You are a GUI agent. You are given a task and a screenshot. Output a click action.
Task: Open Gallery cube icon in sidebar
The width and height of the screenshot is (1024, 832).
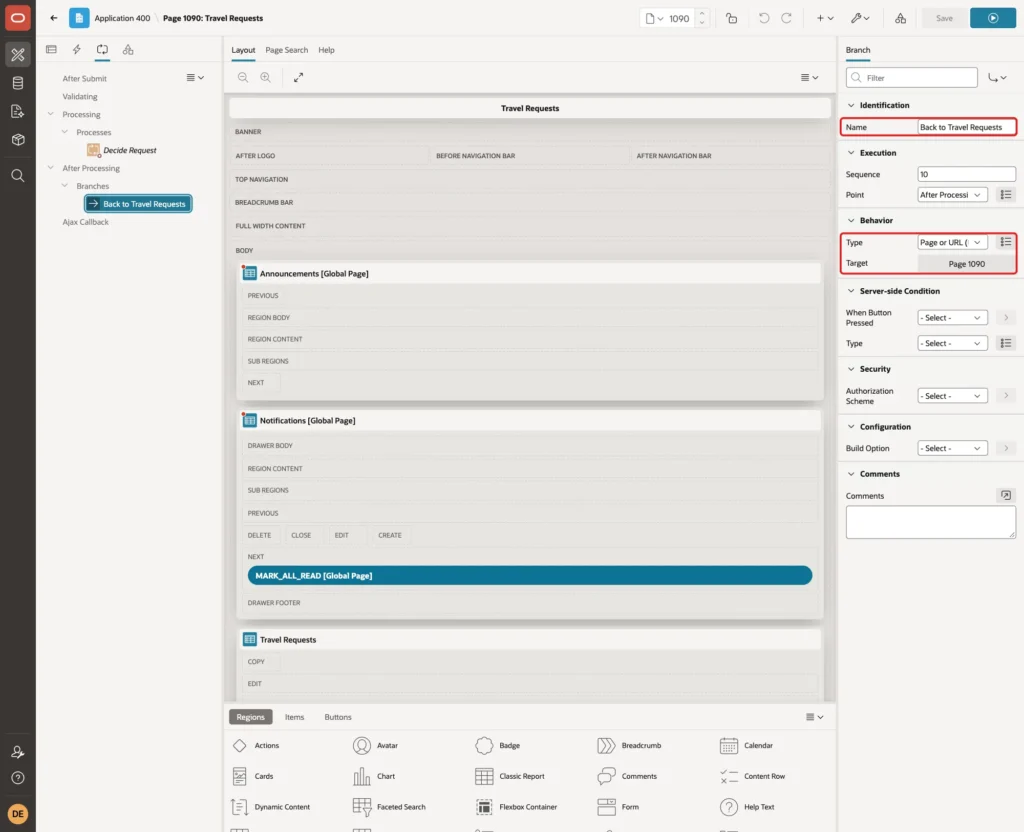click(18, 139)
